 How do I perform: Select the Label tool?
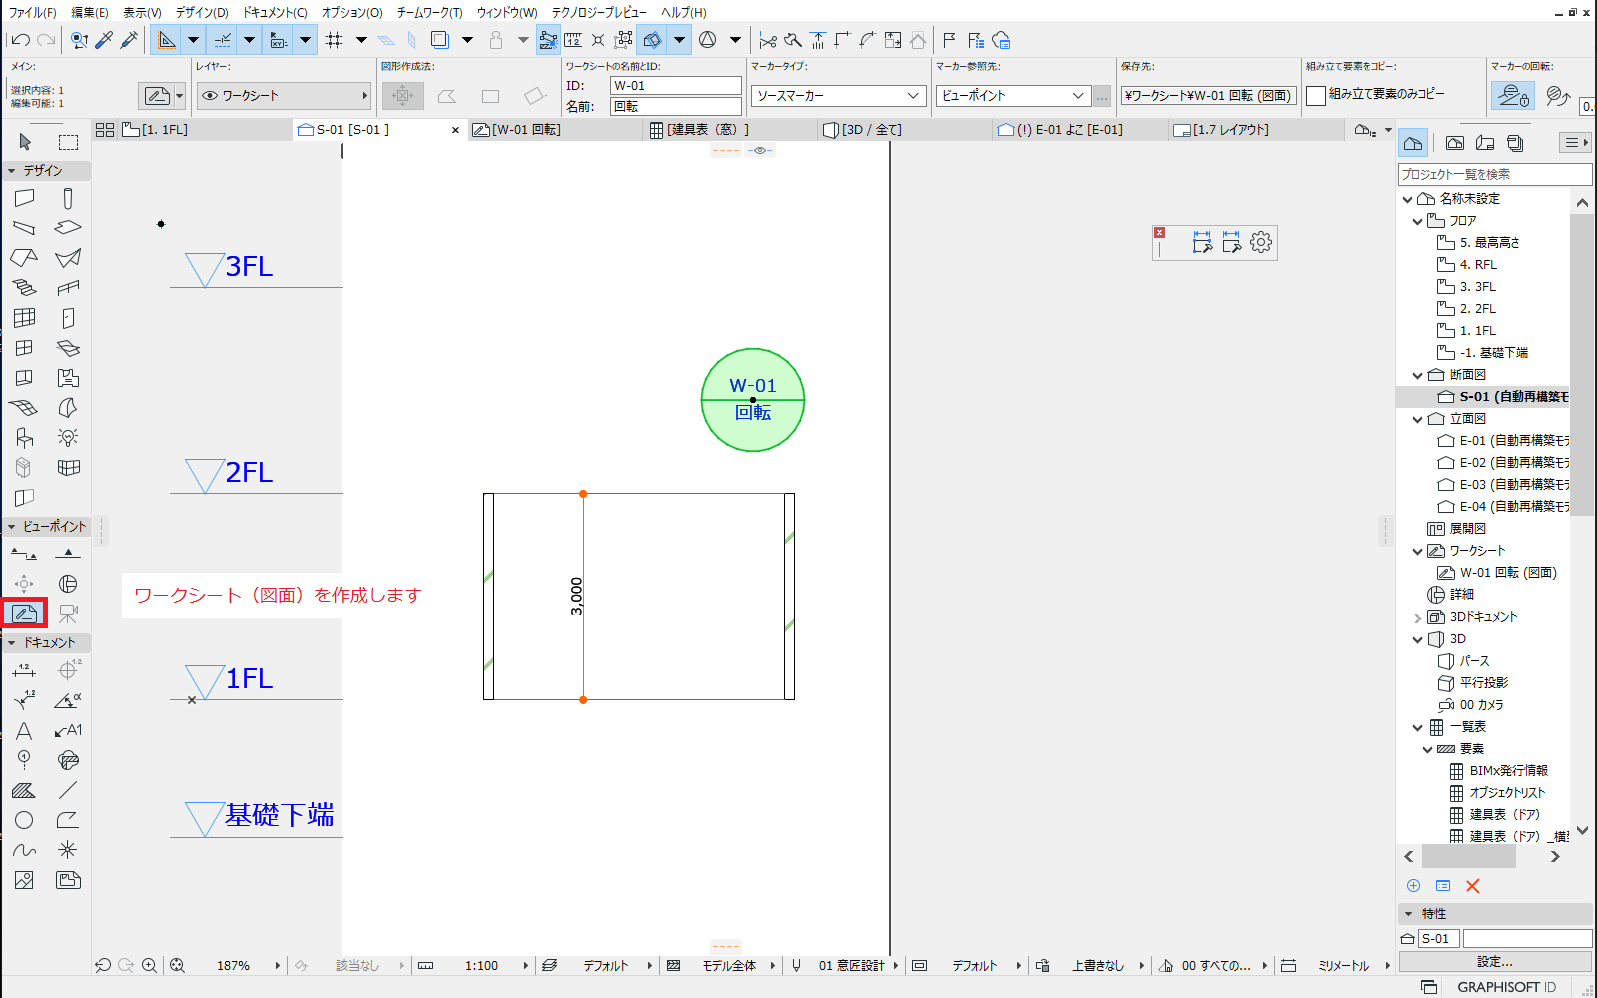click(68, 731)
